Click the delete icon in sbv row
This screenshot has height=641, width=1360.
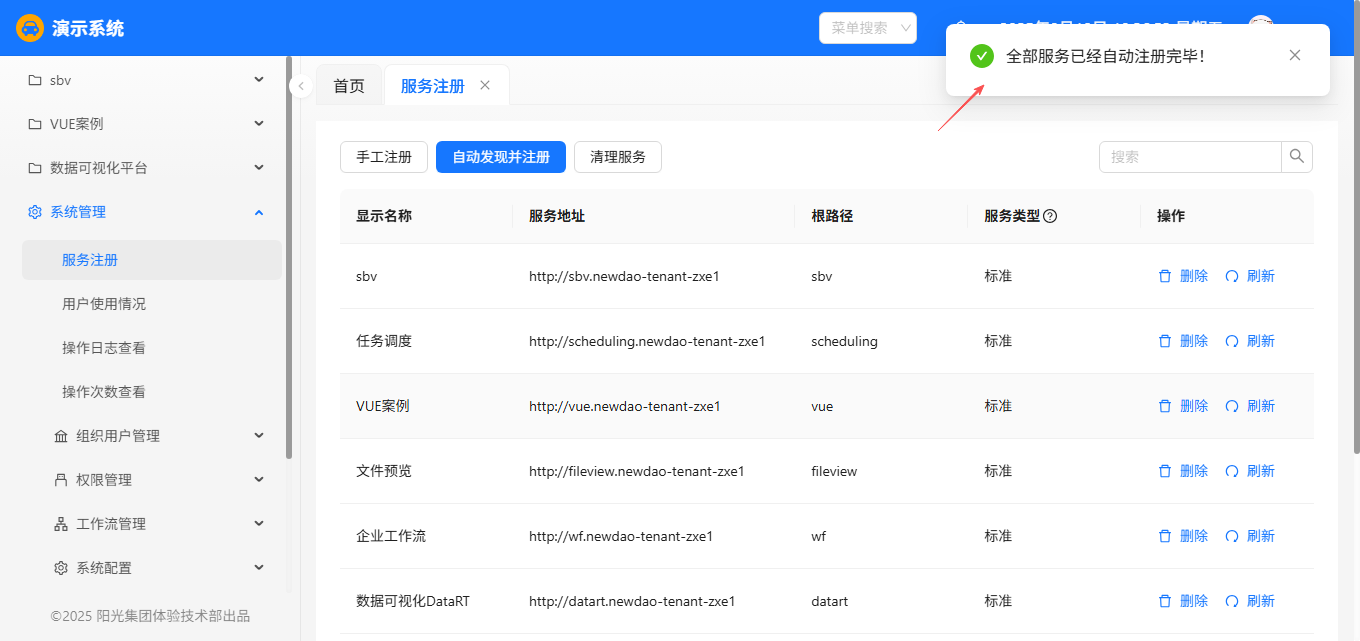point(1165,276)
